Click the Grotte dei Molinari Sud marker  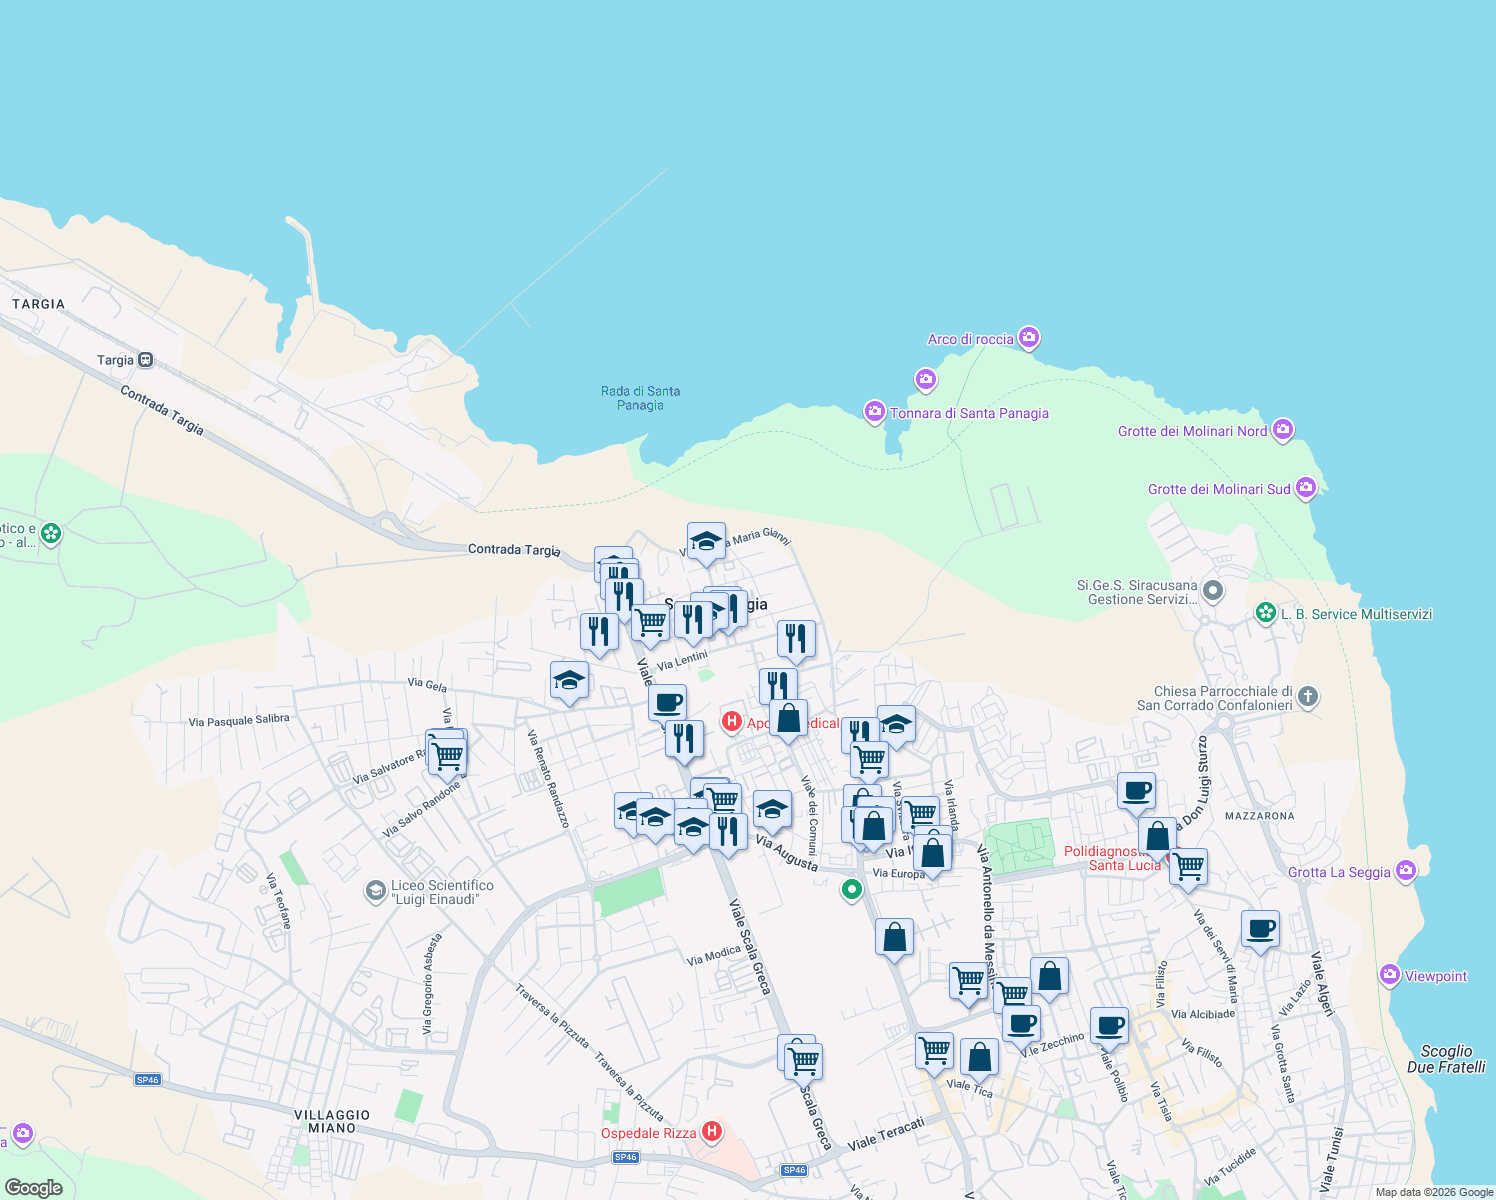coord(1305,486)
